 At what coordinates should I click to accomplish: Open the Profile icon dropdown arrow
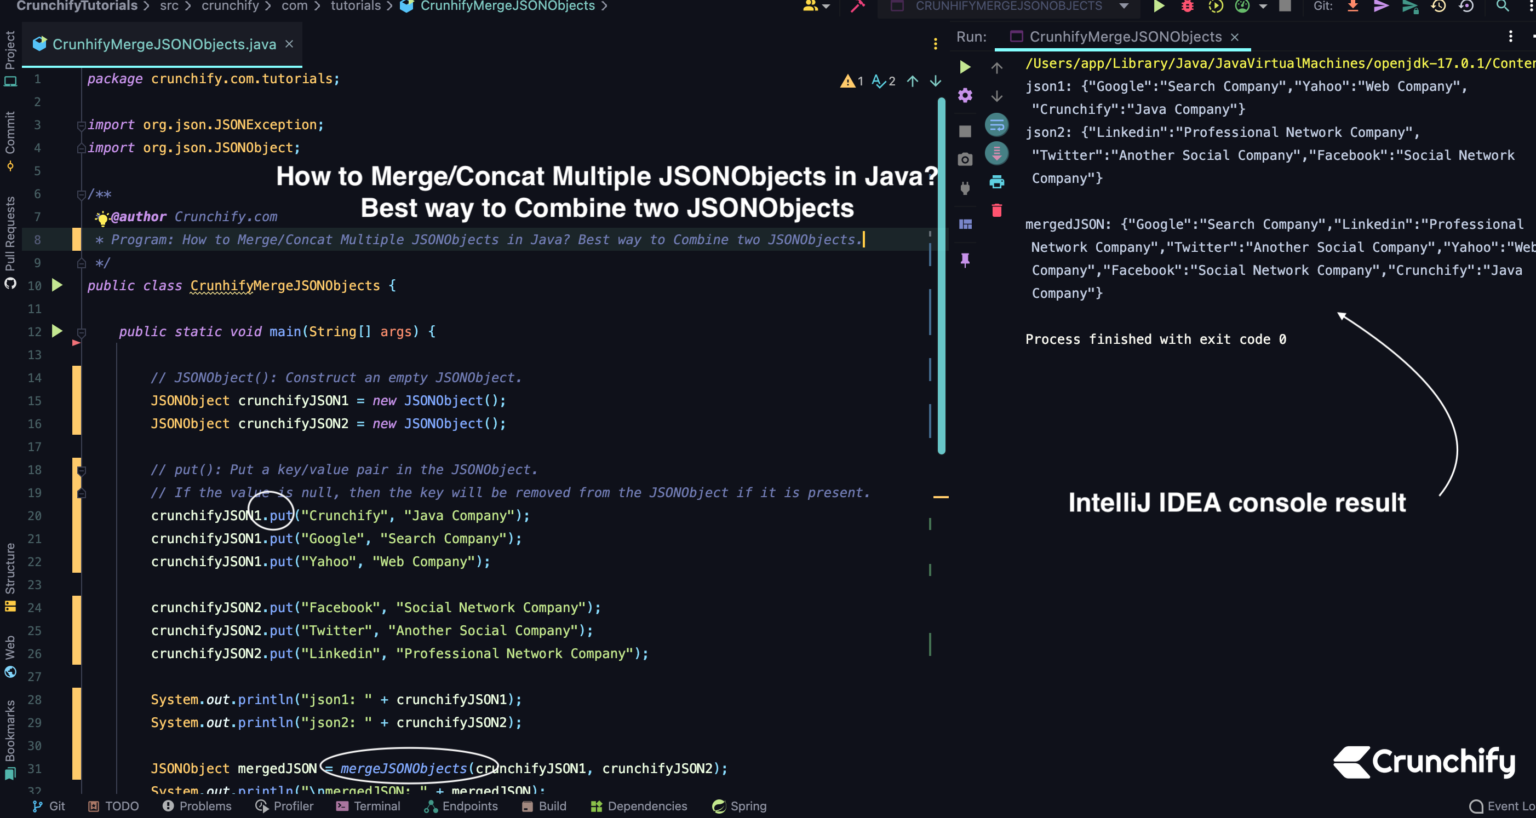(1262, 7)
